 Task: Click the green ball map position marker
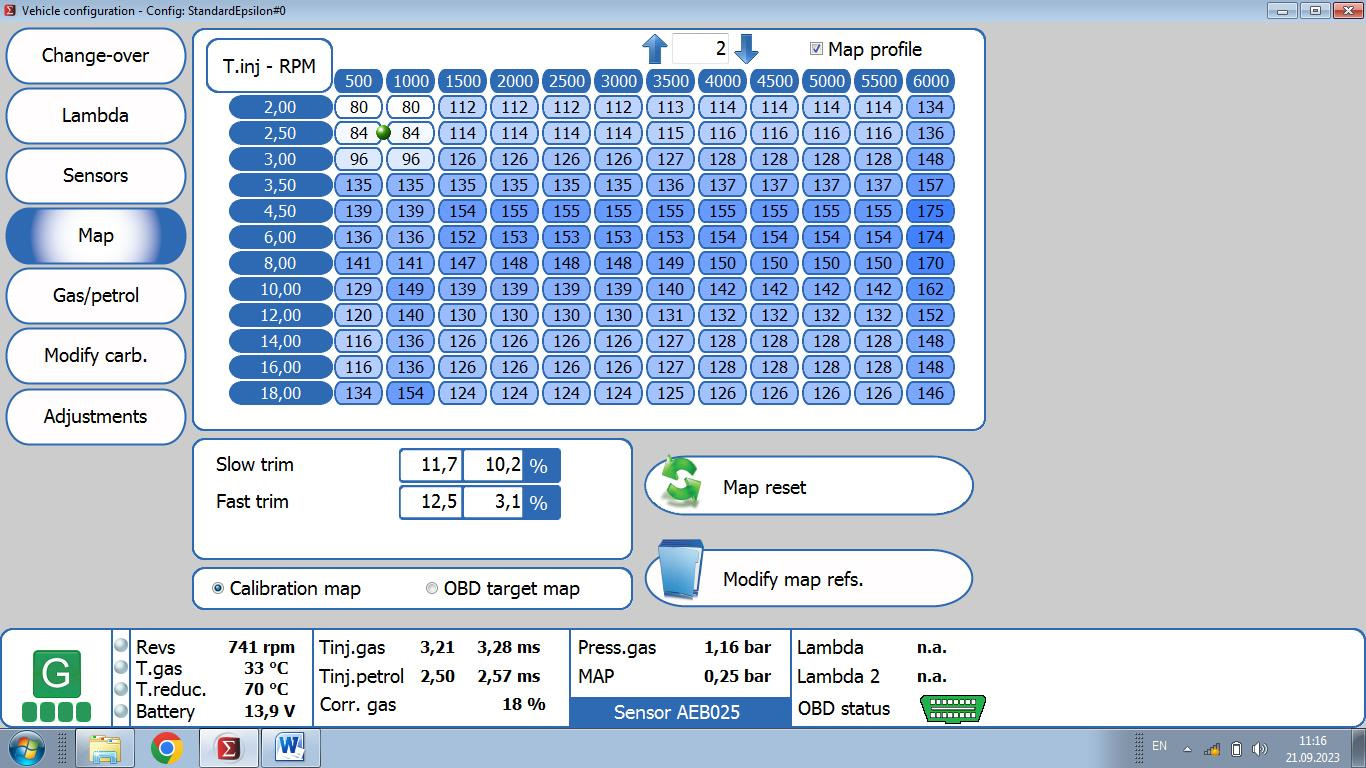tap(383, 132)
